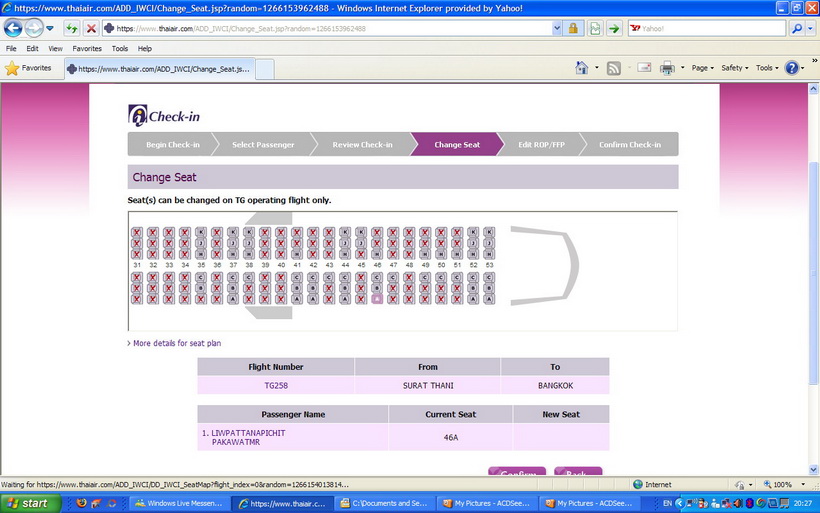Open the More details for seat plan link
820x513 pixels.
(176, 343)
